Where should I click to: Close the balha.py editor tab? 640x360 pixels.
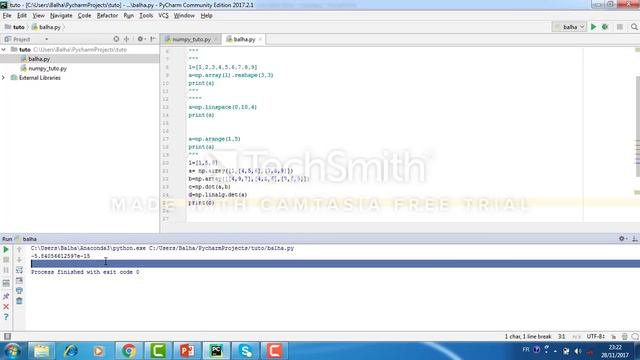260,39
